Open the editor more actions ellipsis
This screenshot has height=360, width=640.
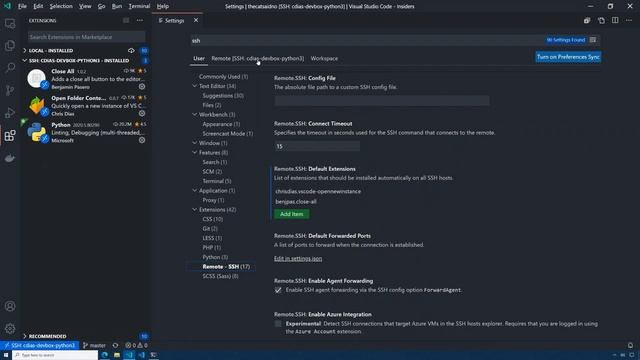(629, 20)
